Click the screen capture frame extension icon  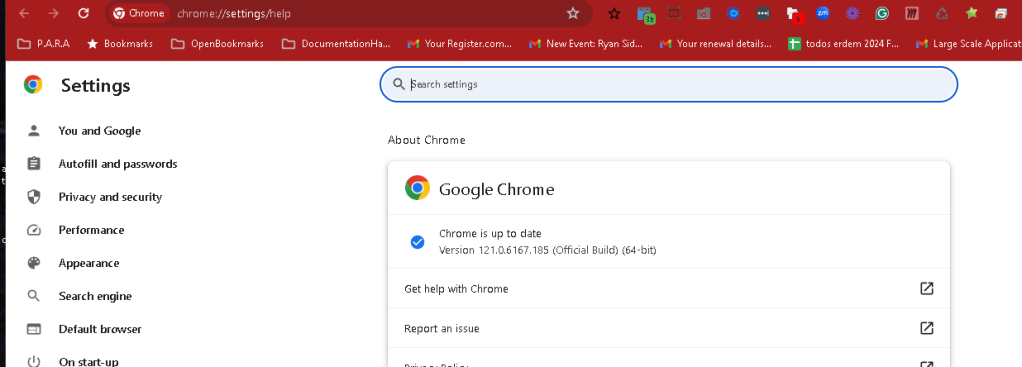coord(674,13)
